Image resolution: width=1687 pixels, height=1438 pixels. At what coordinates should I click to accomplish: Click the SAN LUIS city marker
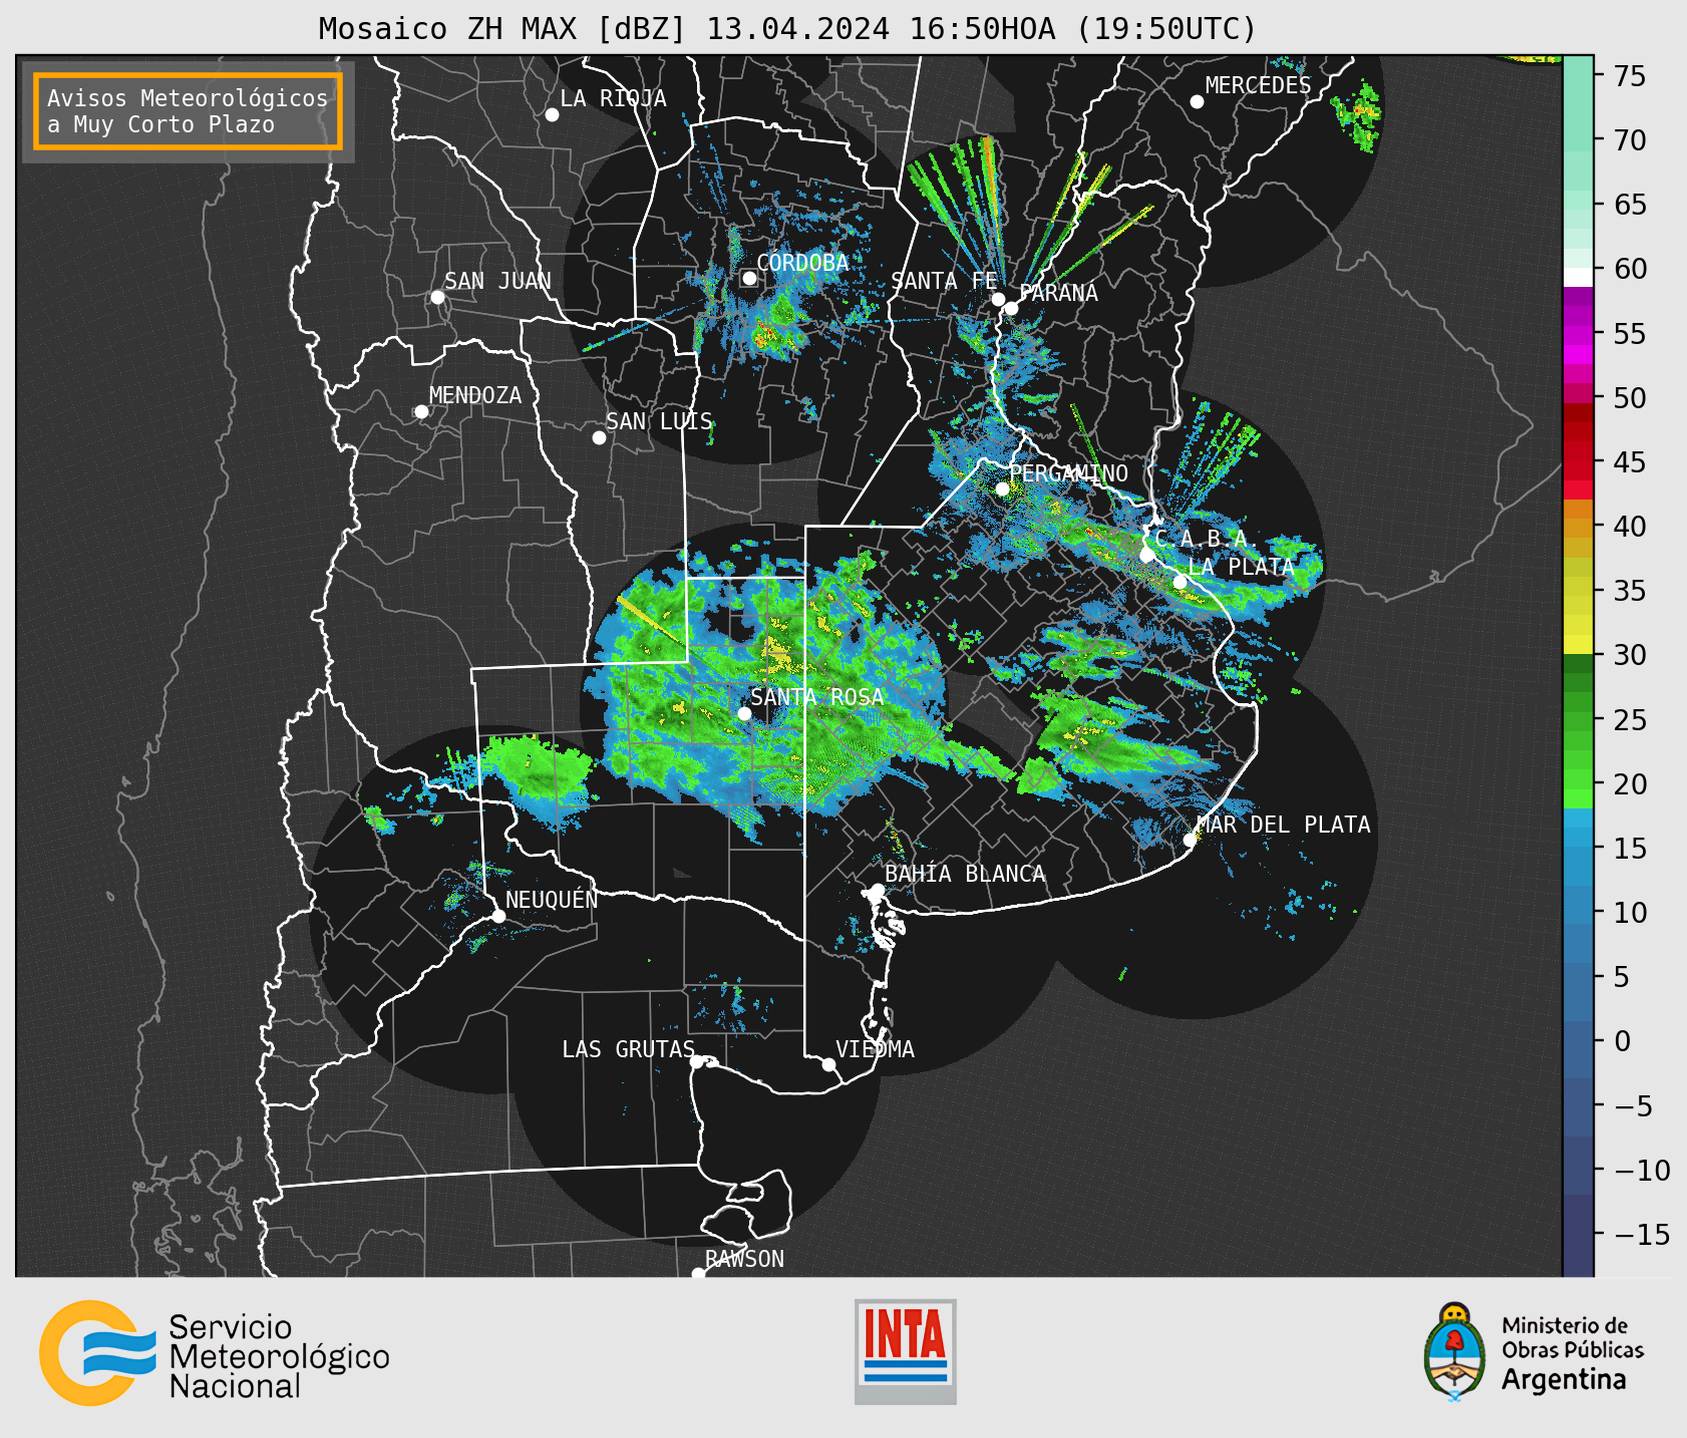pyautogui.click(x=599, y=438)
